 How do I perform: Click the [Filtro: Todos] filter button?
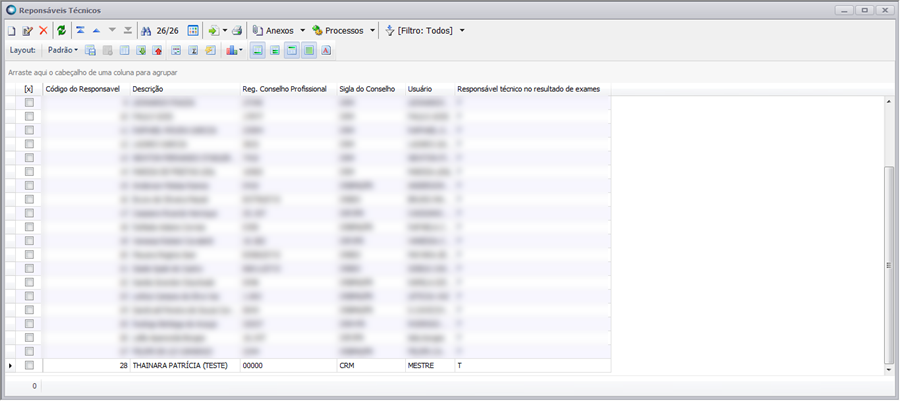[x=420, y=31]
